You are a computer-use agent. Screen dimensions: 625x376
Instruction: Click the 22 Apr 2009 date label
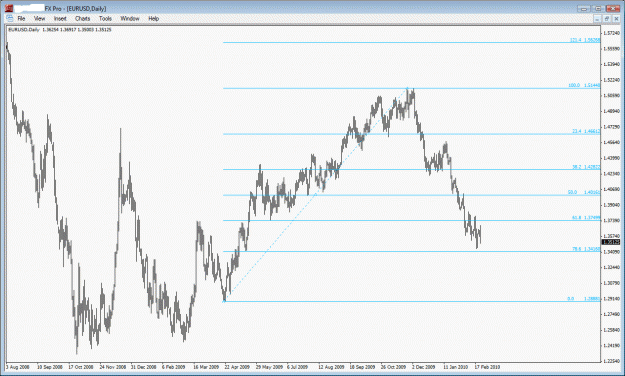[x=237, y=367]
